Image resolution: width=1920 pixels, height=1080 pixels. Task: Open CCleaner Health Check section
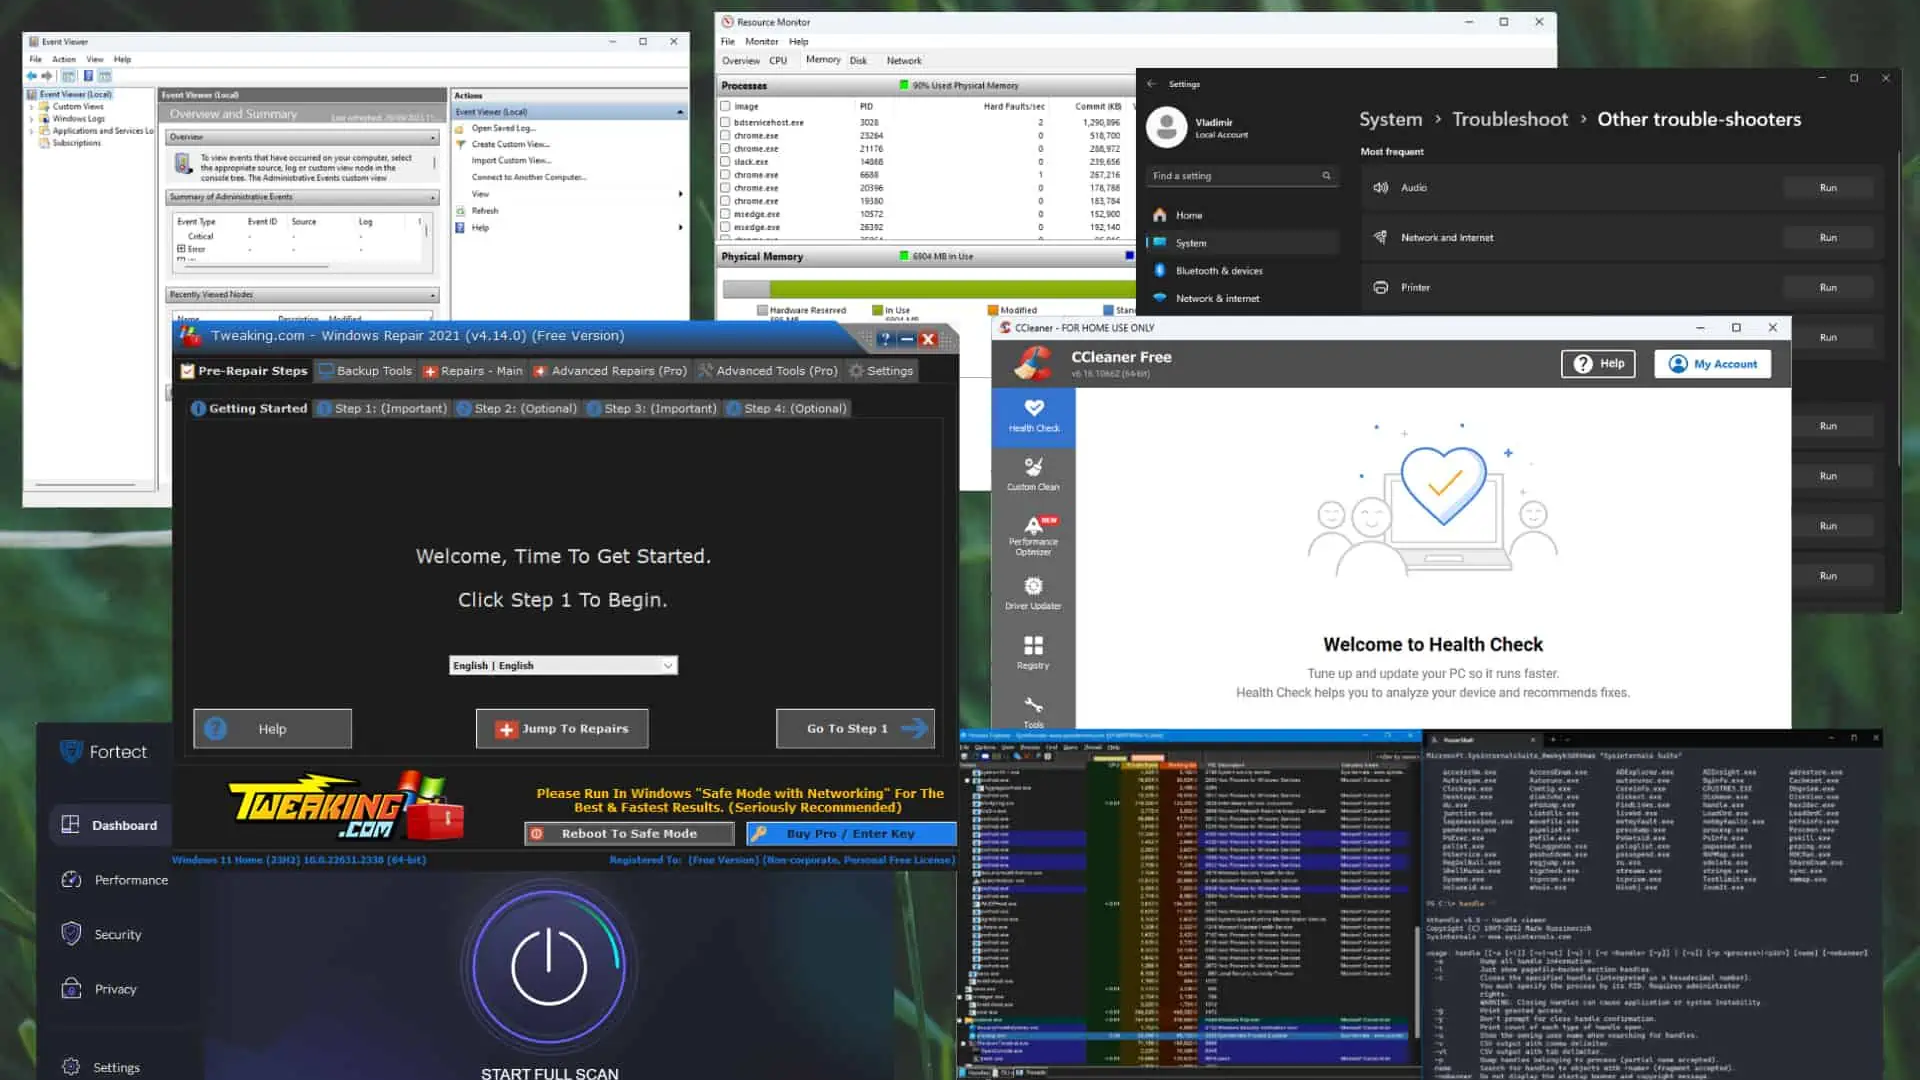click(1033, 416)
